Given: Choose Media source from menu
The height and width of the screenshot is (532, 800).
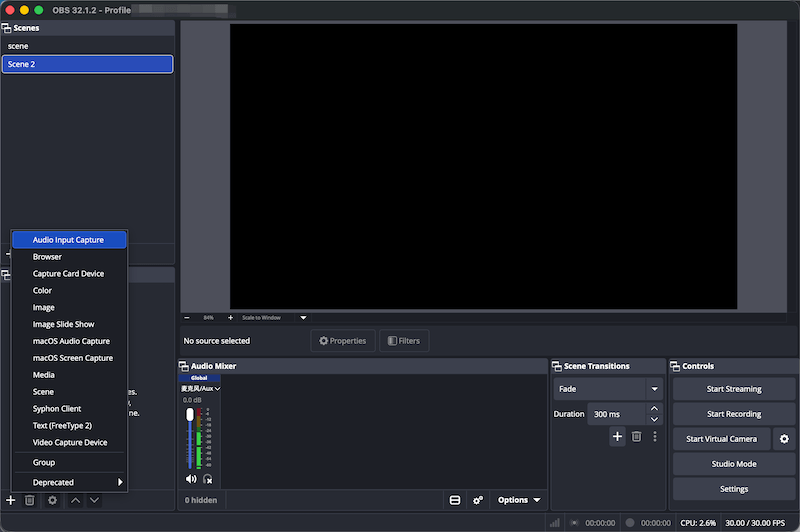Looking at the screenshot, I should coord(69,374).
